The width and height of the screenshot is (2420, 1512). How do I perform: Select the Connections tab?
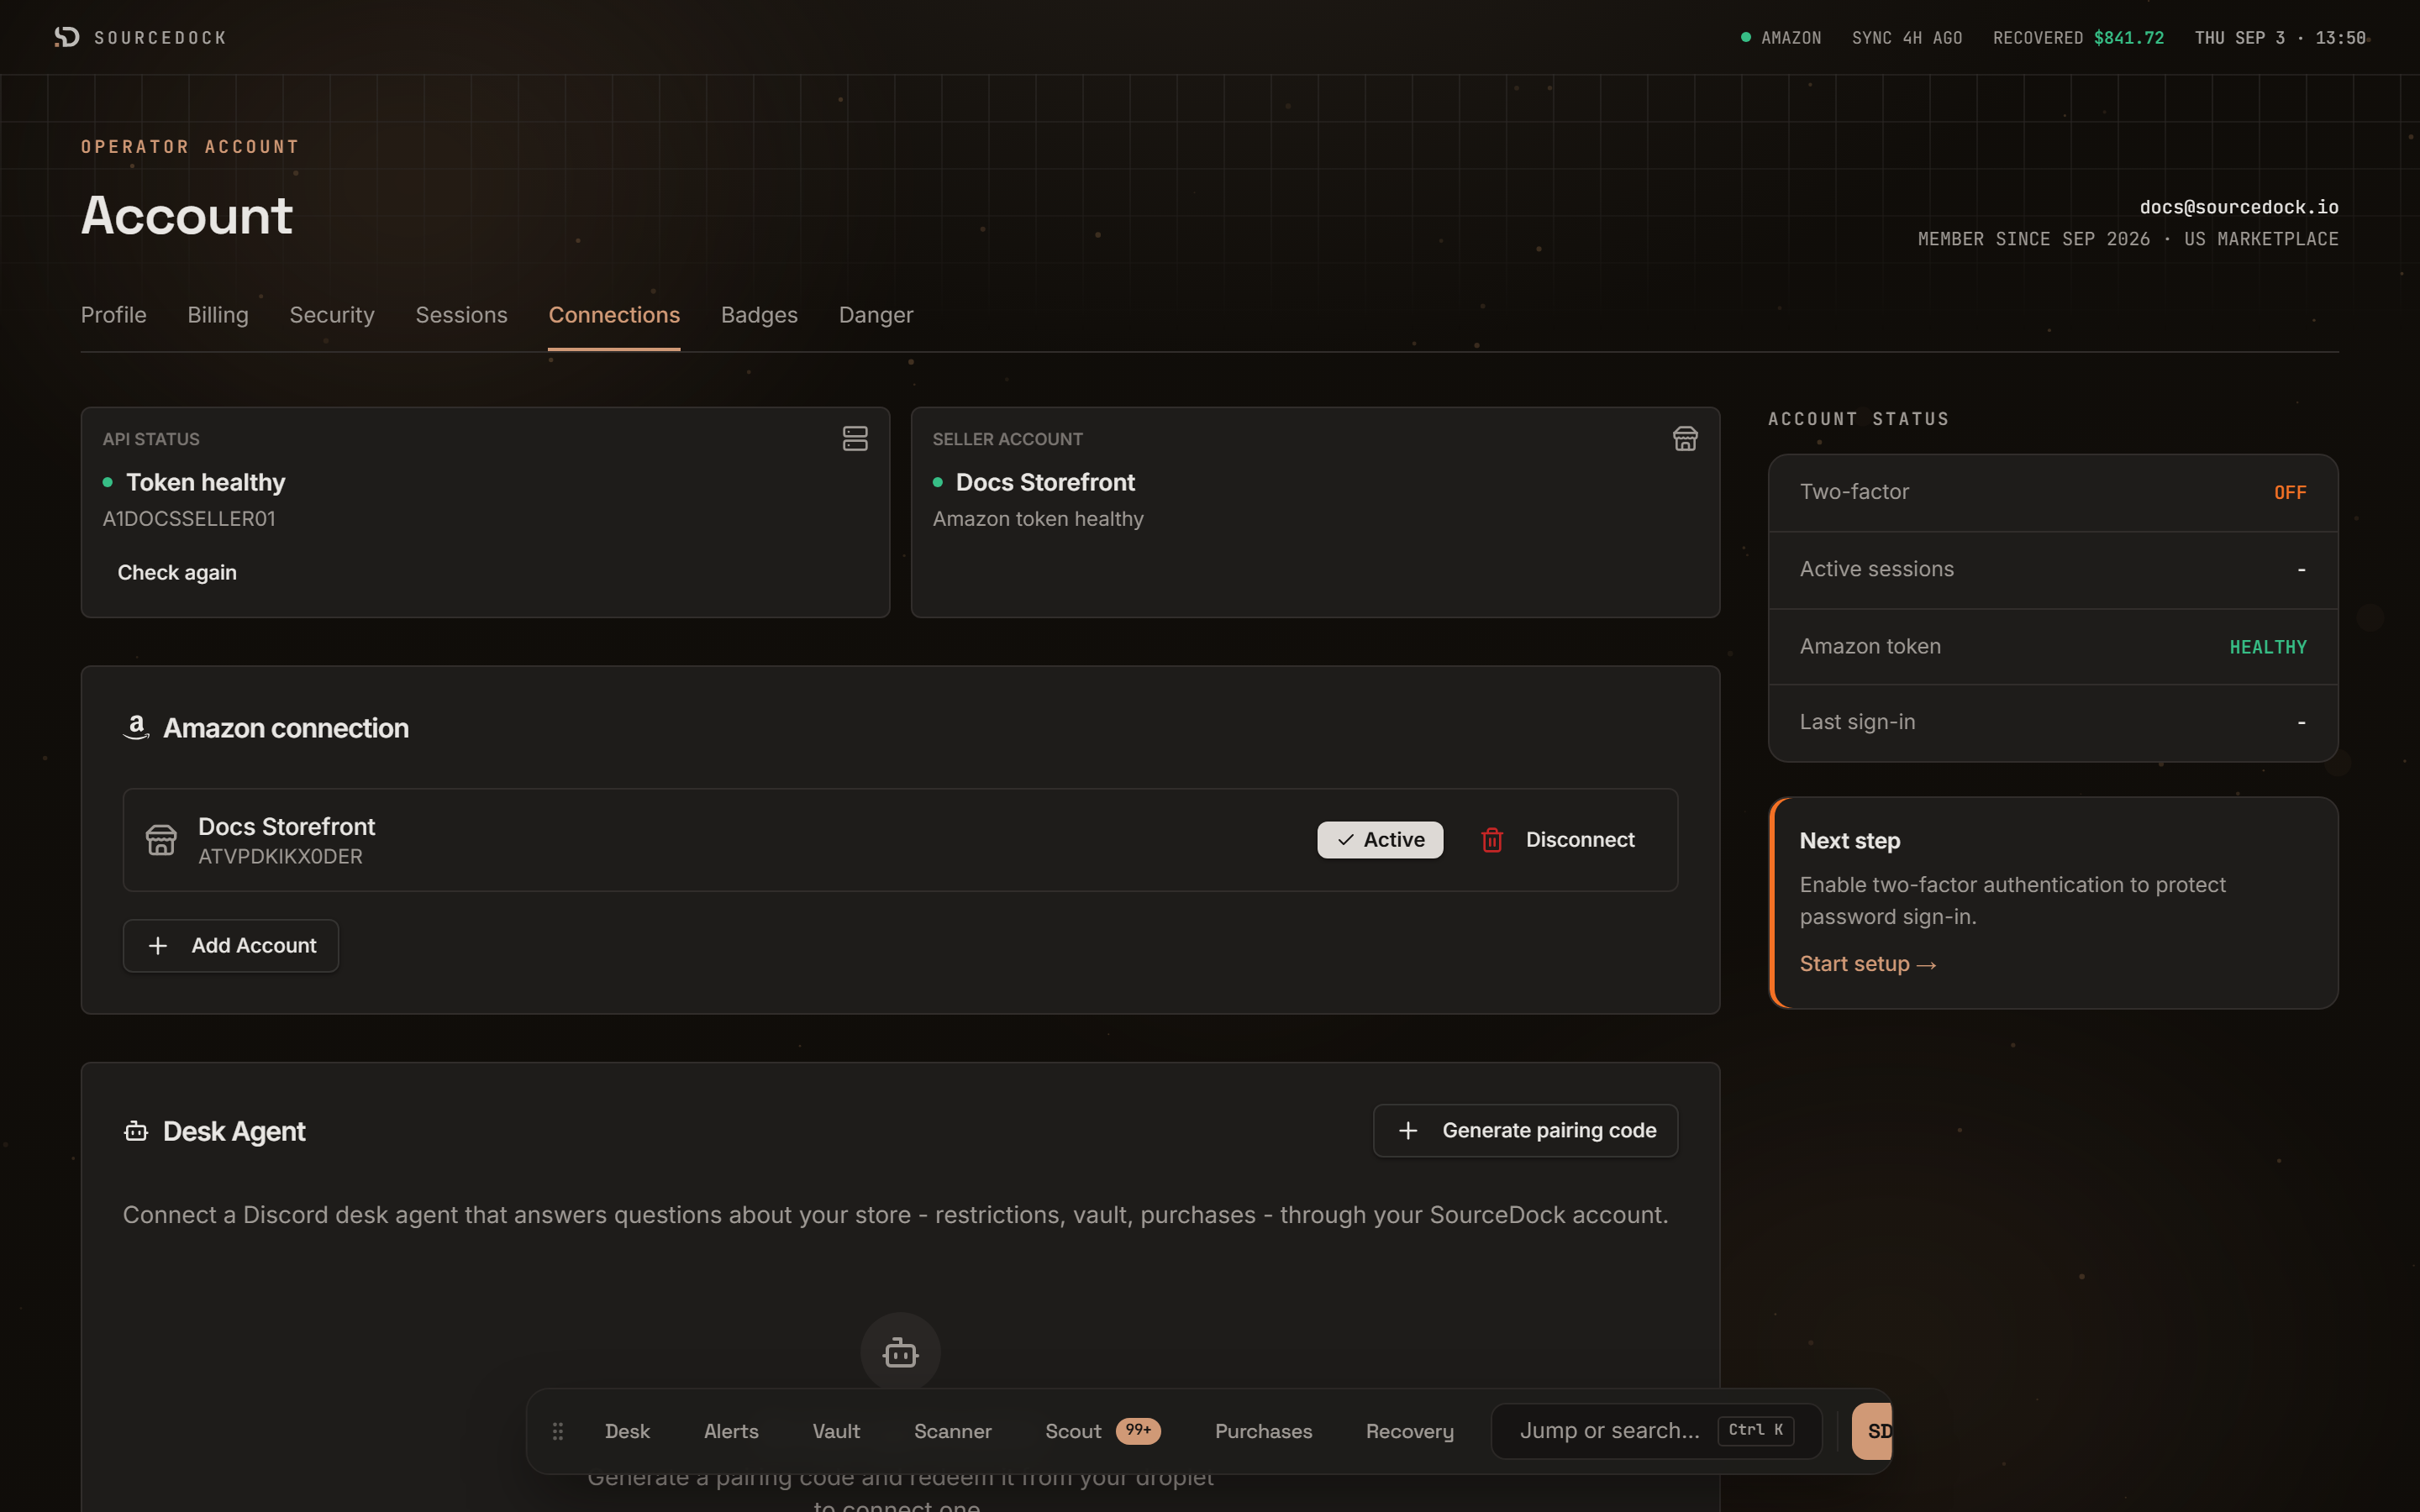(614, 315)
